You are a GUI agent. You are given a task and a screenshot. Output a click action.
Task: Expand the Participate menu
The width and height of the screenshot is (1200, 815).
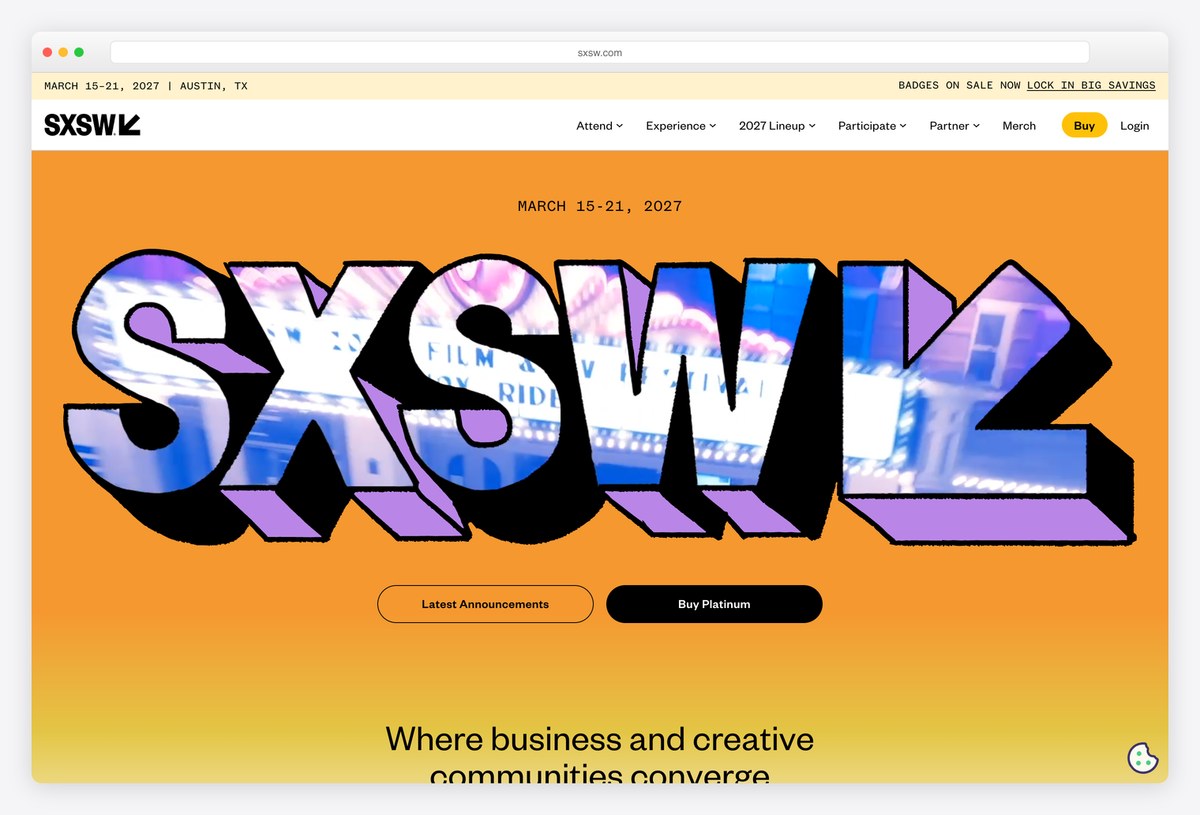click(872, 126)
